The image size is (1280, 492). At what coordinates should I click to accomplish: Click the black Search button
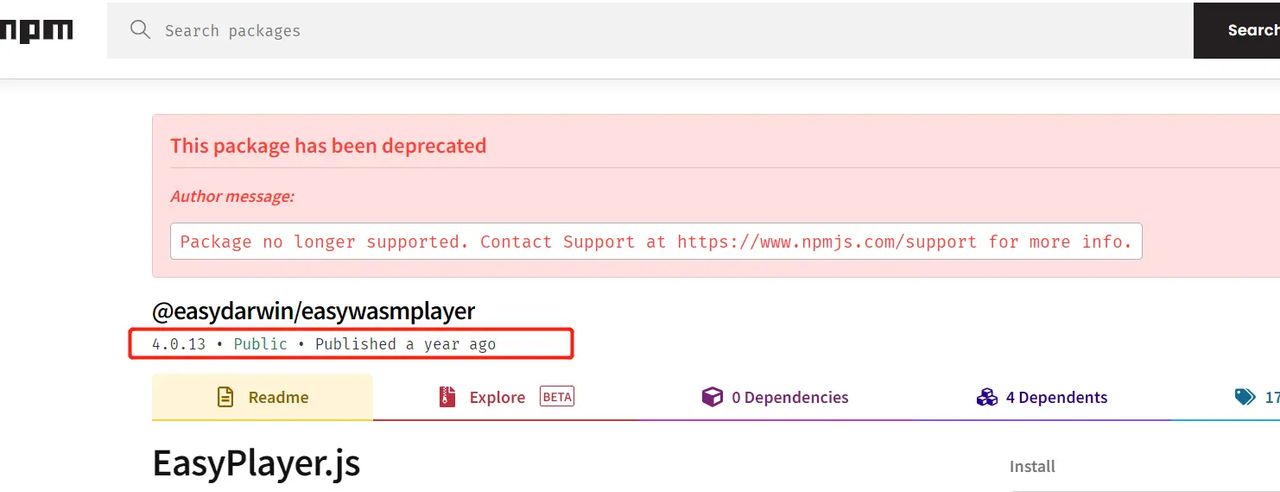(x=1237, y=31)
